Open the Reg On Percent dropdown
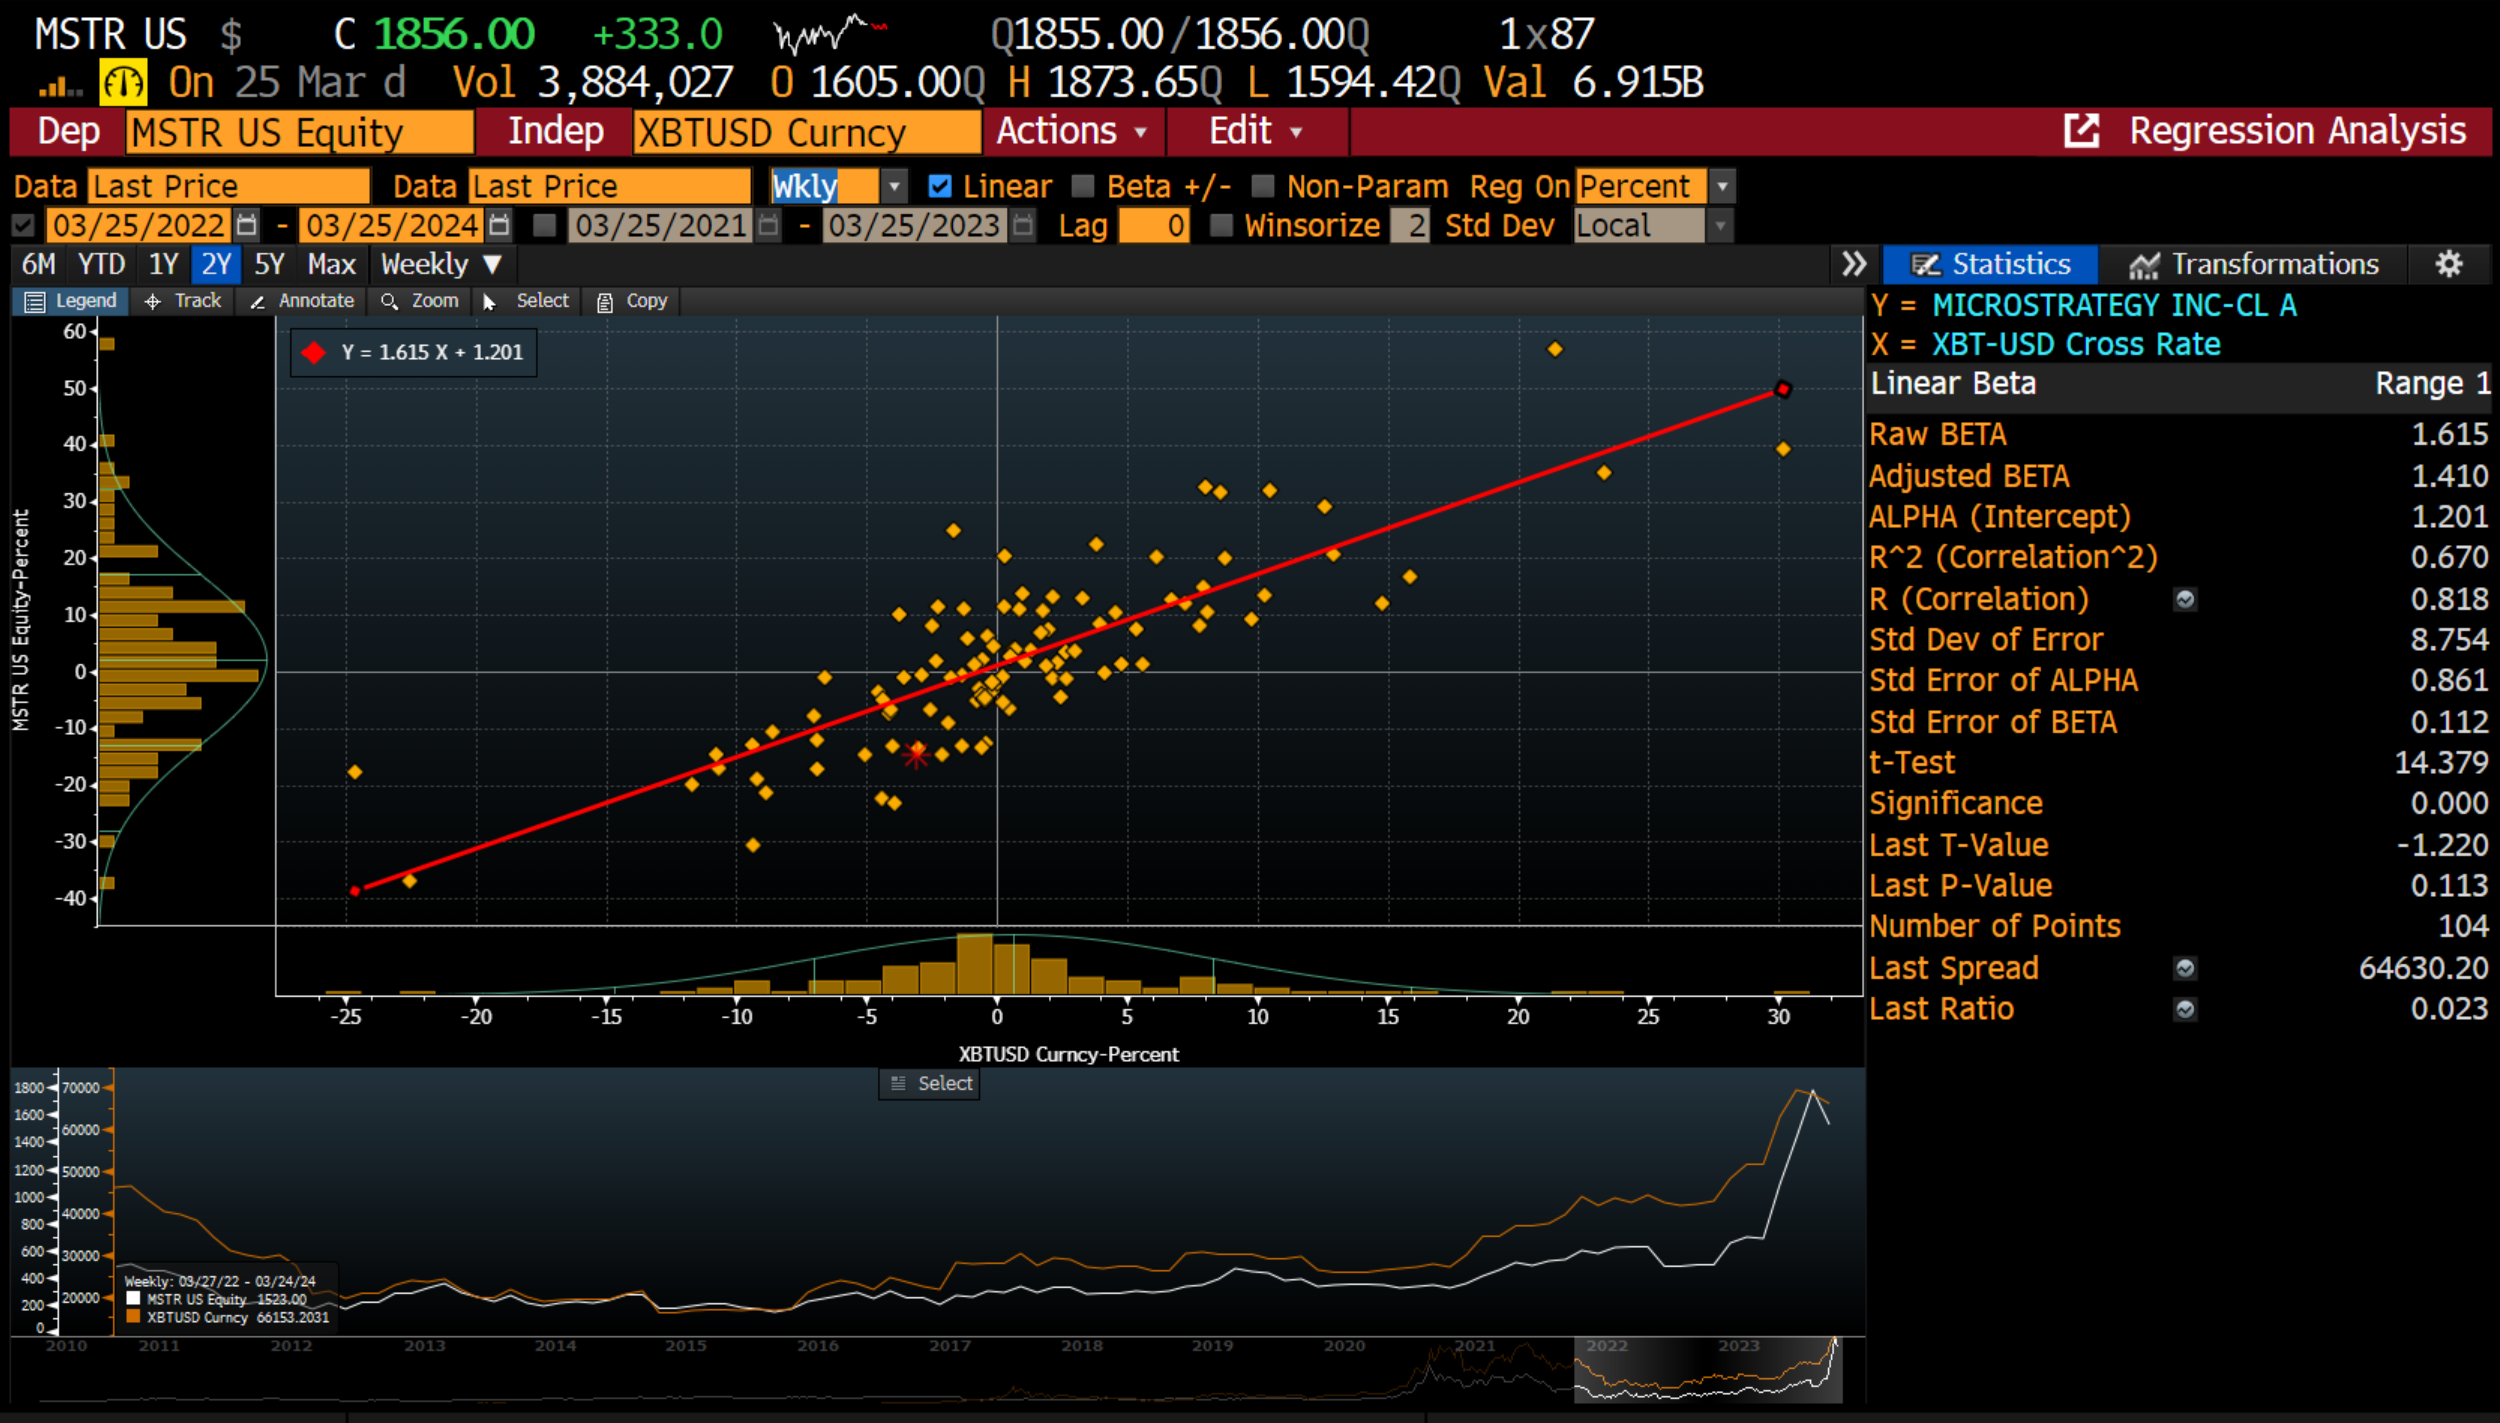 1723,186
